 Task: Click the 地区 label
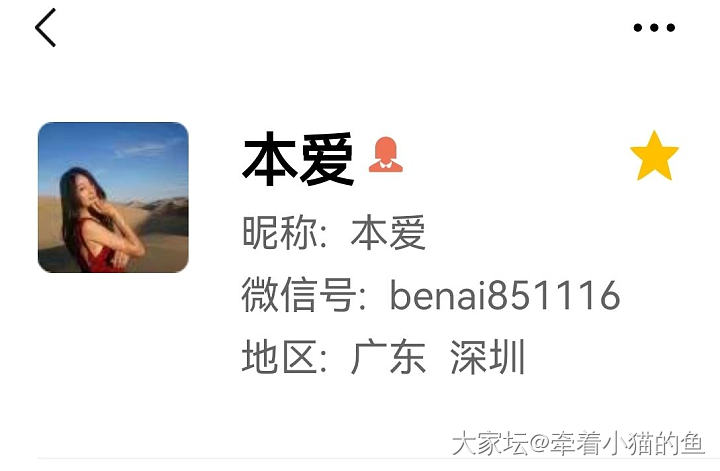pos(279,357)
